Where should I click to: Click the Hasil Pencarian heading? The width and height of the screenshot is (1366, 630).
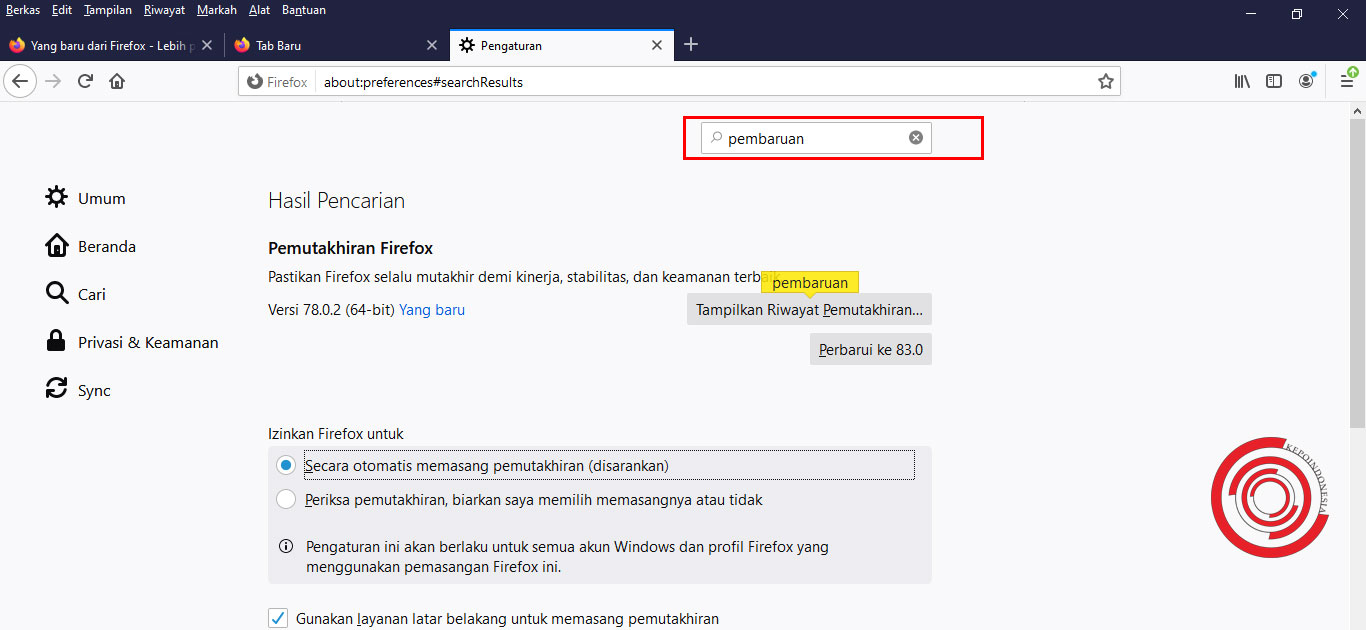[336, 201]
